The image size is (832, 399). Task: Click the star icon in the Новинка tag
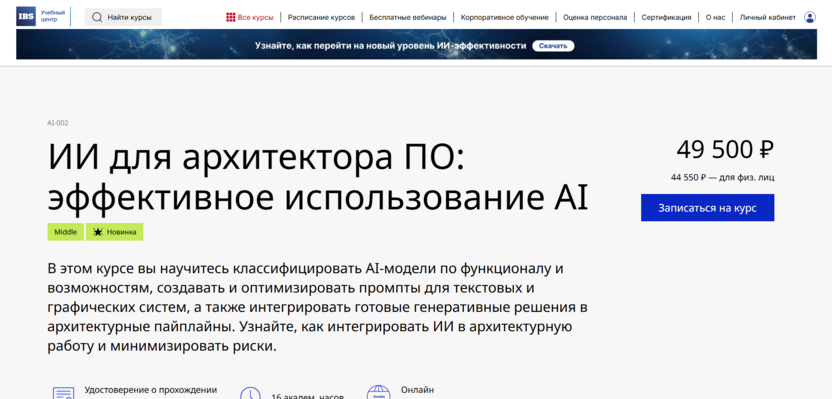pyautogui.click(x=98, y=232)
